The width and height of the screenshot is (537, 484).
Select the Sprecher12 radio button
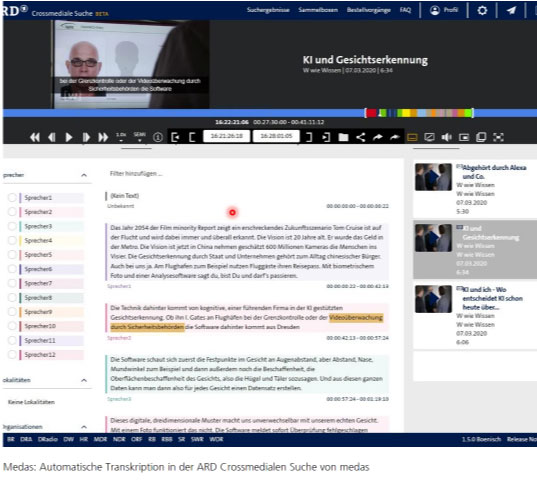tap(12, 355)
